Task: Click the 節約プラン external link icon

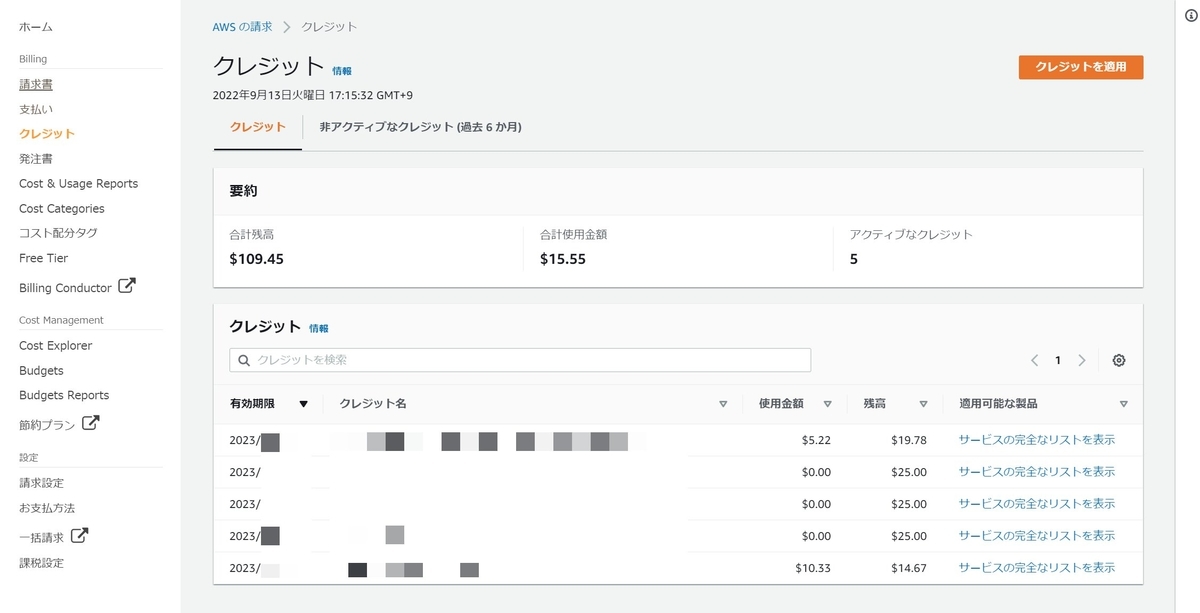Action: [90, 423]
